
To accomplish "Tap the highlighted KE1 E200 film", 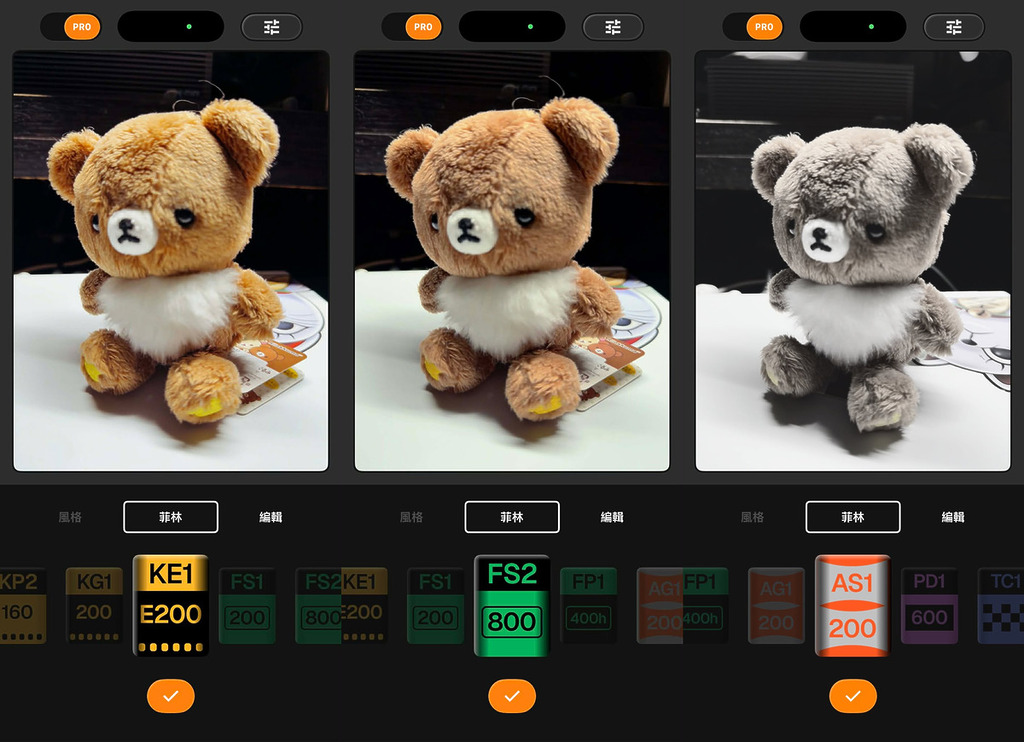I will click(x=171, y=605).
